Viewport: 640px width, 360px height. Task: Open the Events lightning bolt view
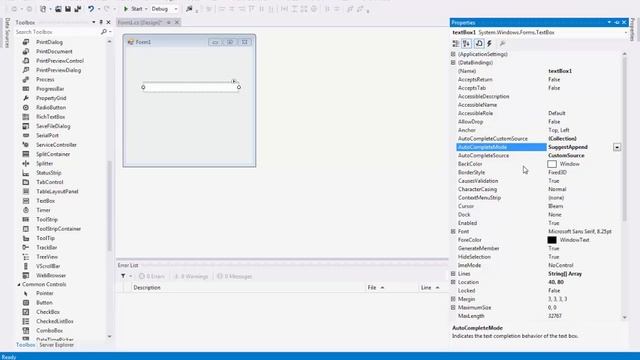coord(489,43)
